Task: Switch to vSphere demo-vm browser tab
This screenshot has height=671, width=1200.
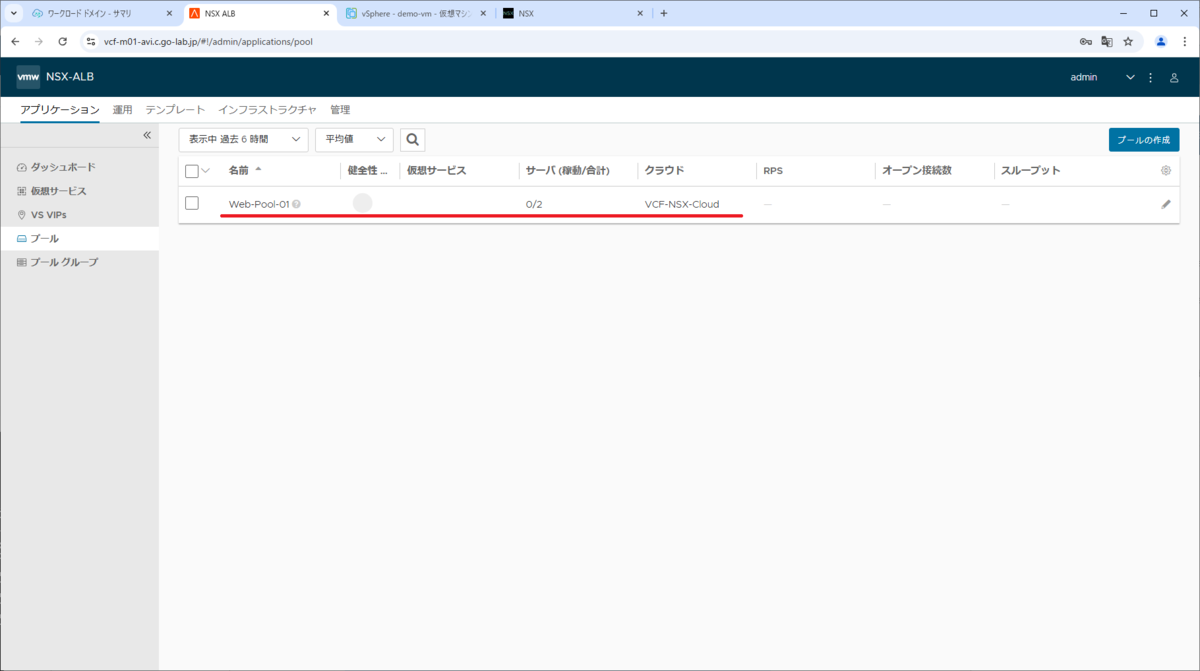Action: [417, 13]
